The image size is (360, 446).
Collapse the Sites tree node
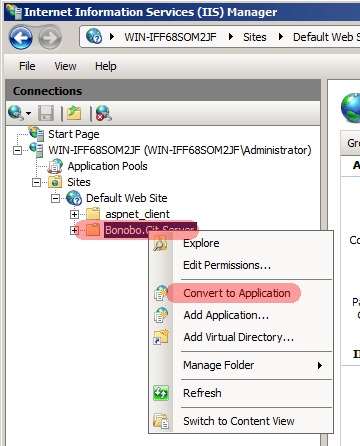(x=36, y=182)
